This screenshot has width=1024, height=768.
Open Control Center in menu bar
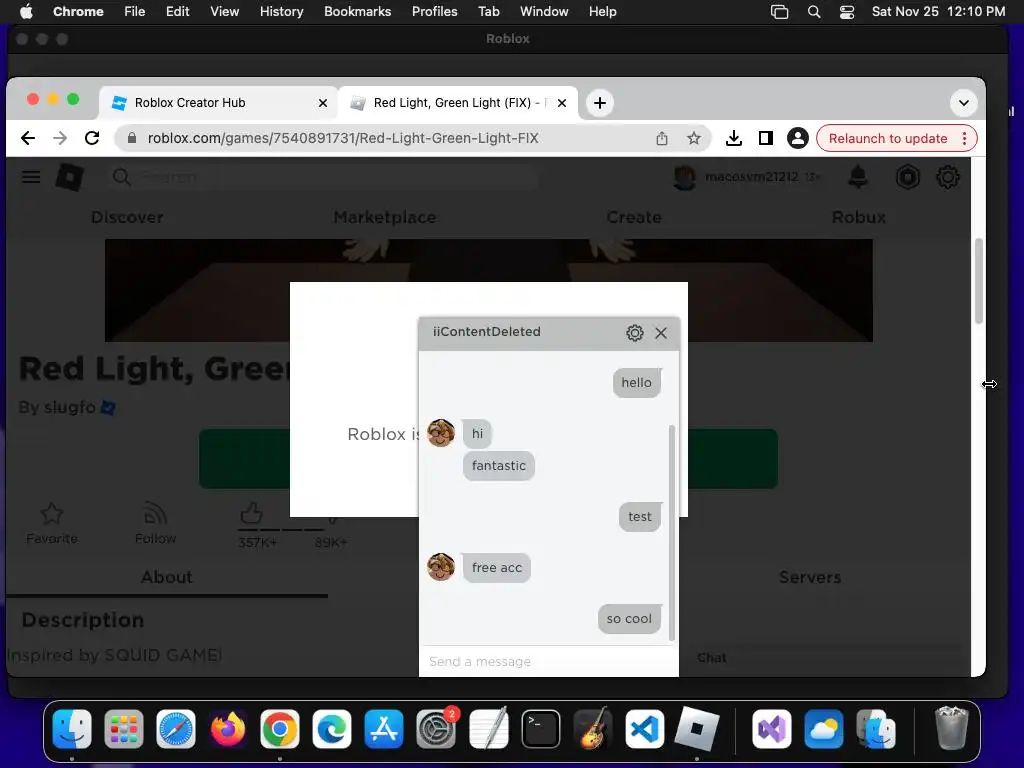point(847,12)
